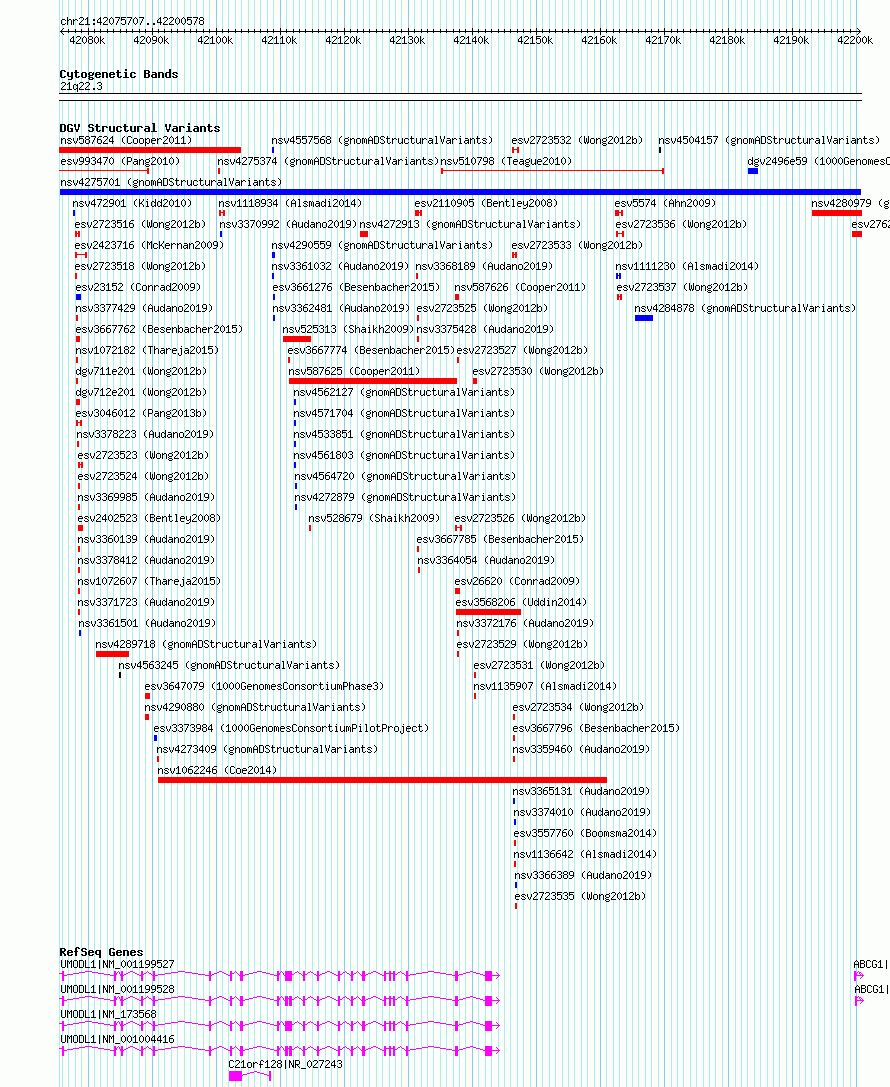Viewport: 890px width, 1087px height.
Task: Click the esv3667774 (Besenbacher2015) label
Action: point(371,350)
